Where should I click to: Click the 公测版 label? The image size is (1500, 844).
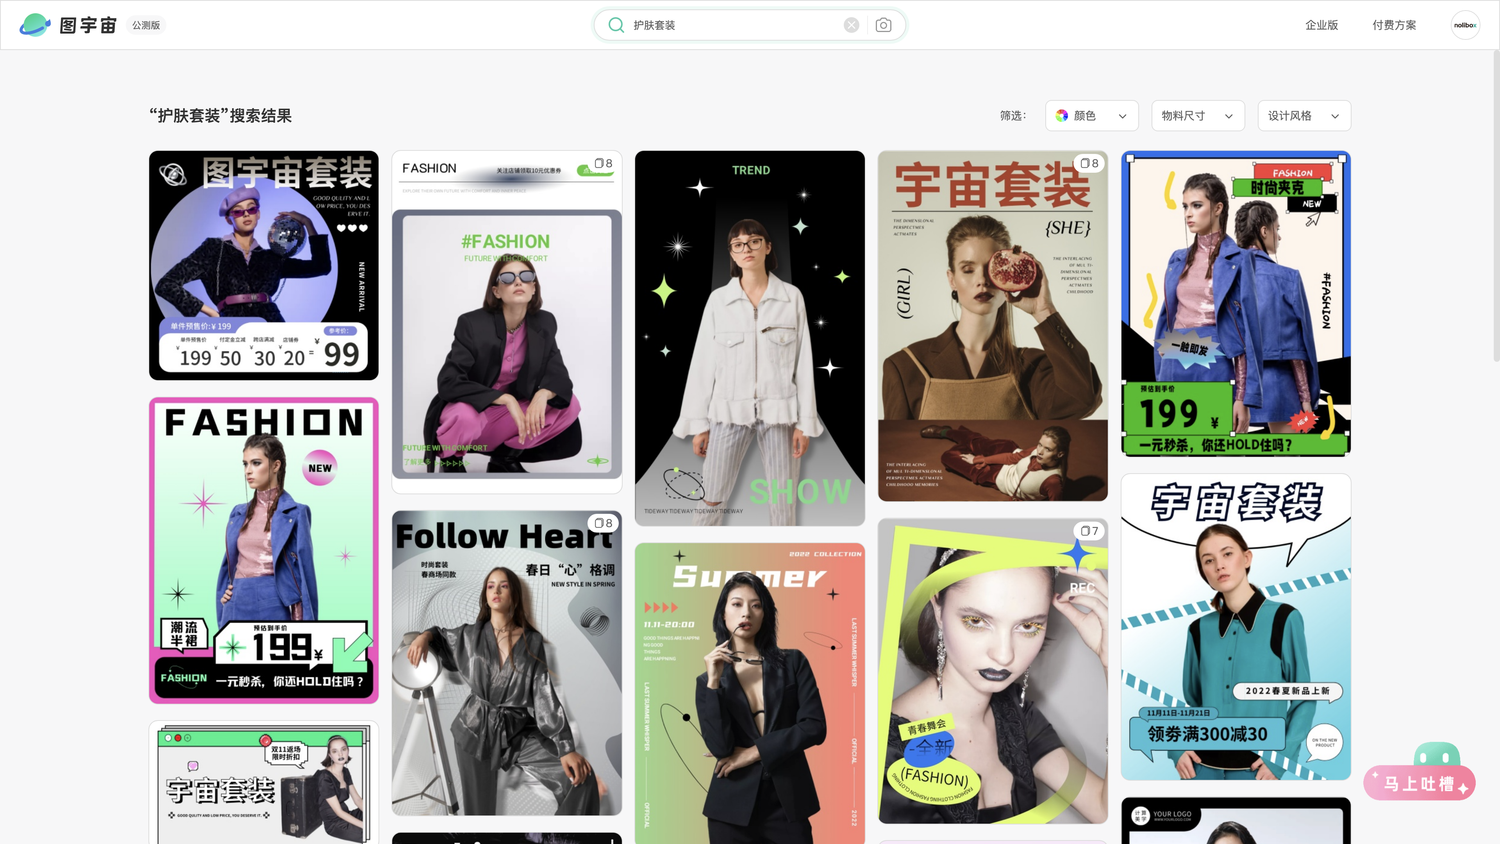(x=146, y=25)
